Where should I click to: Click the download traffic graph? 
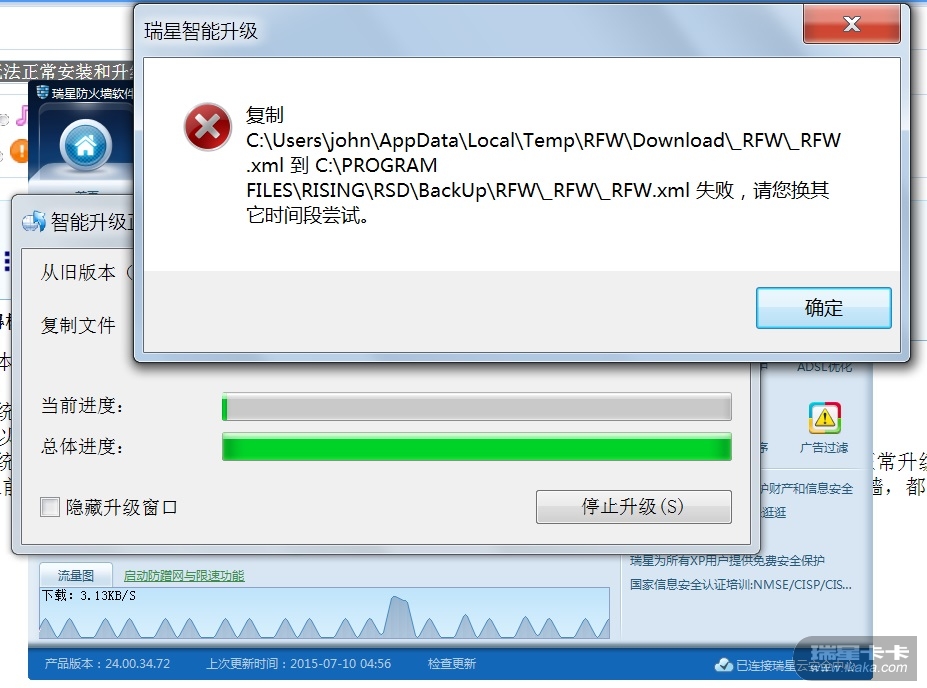(x=325, y=613)
